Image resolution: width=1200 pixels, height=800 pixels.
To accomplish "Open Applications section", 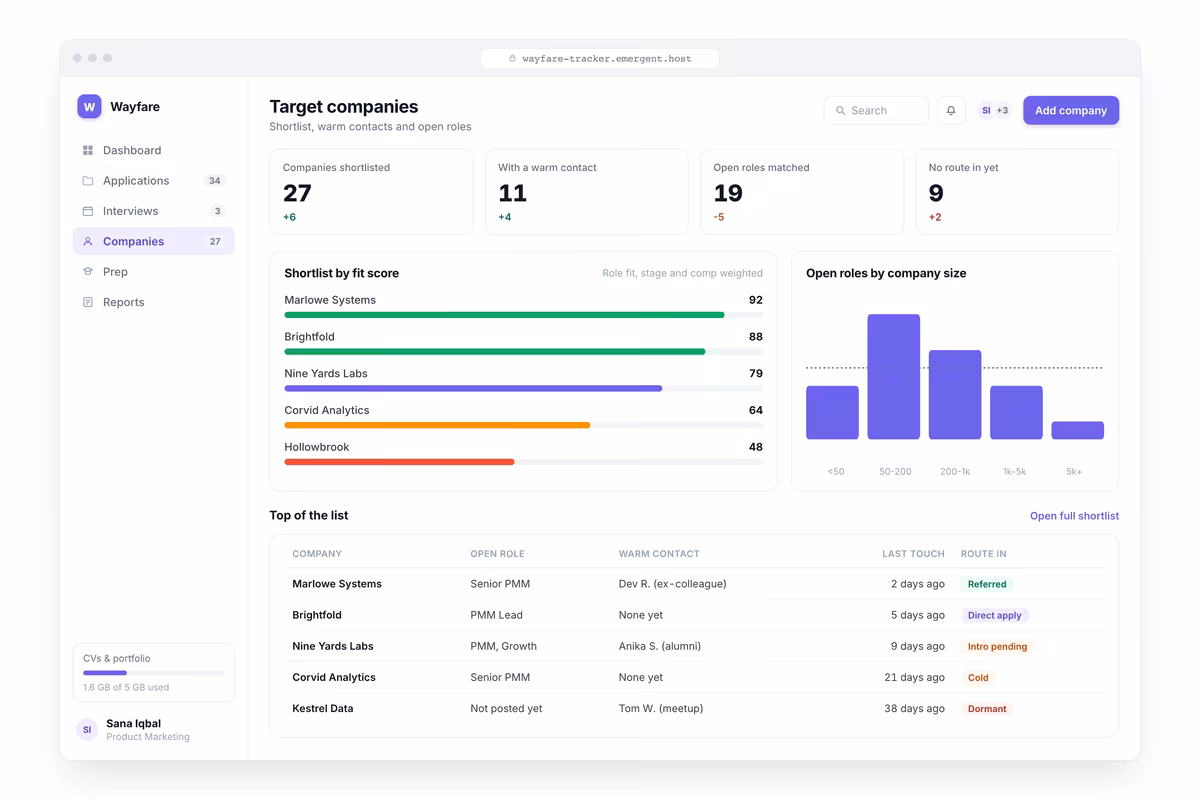I will click(154, 181).
